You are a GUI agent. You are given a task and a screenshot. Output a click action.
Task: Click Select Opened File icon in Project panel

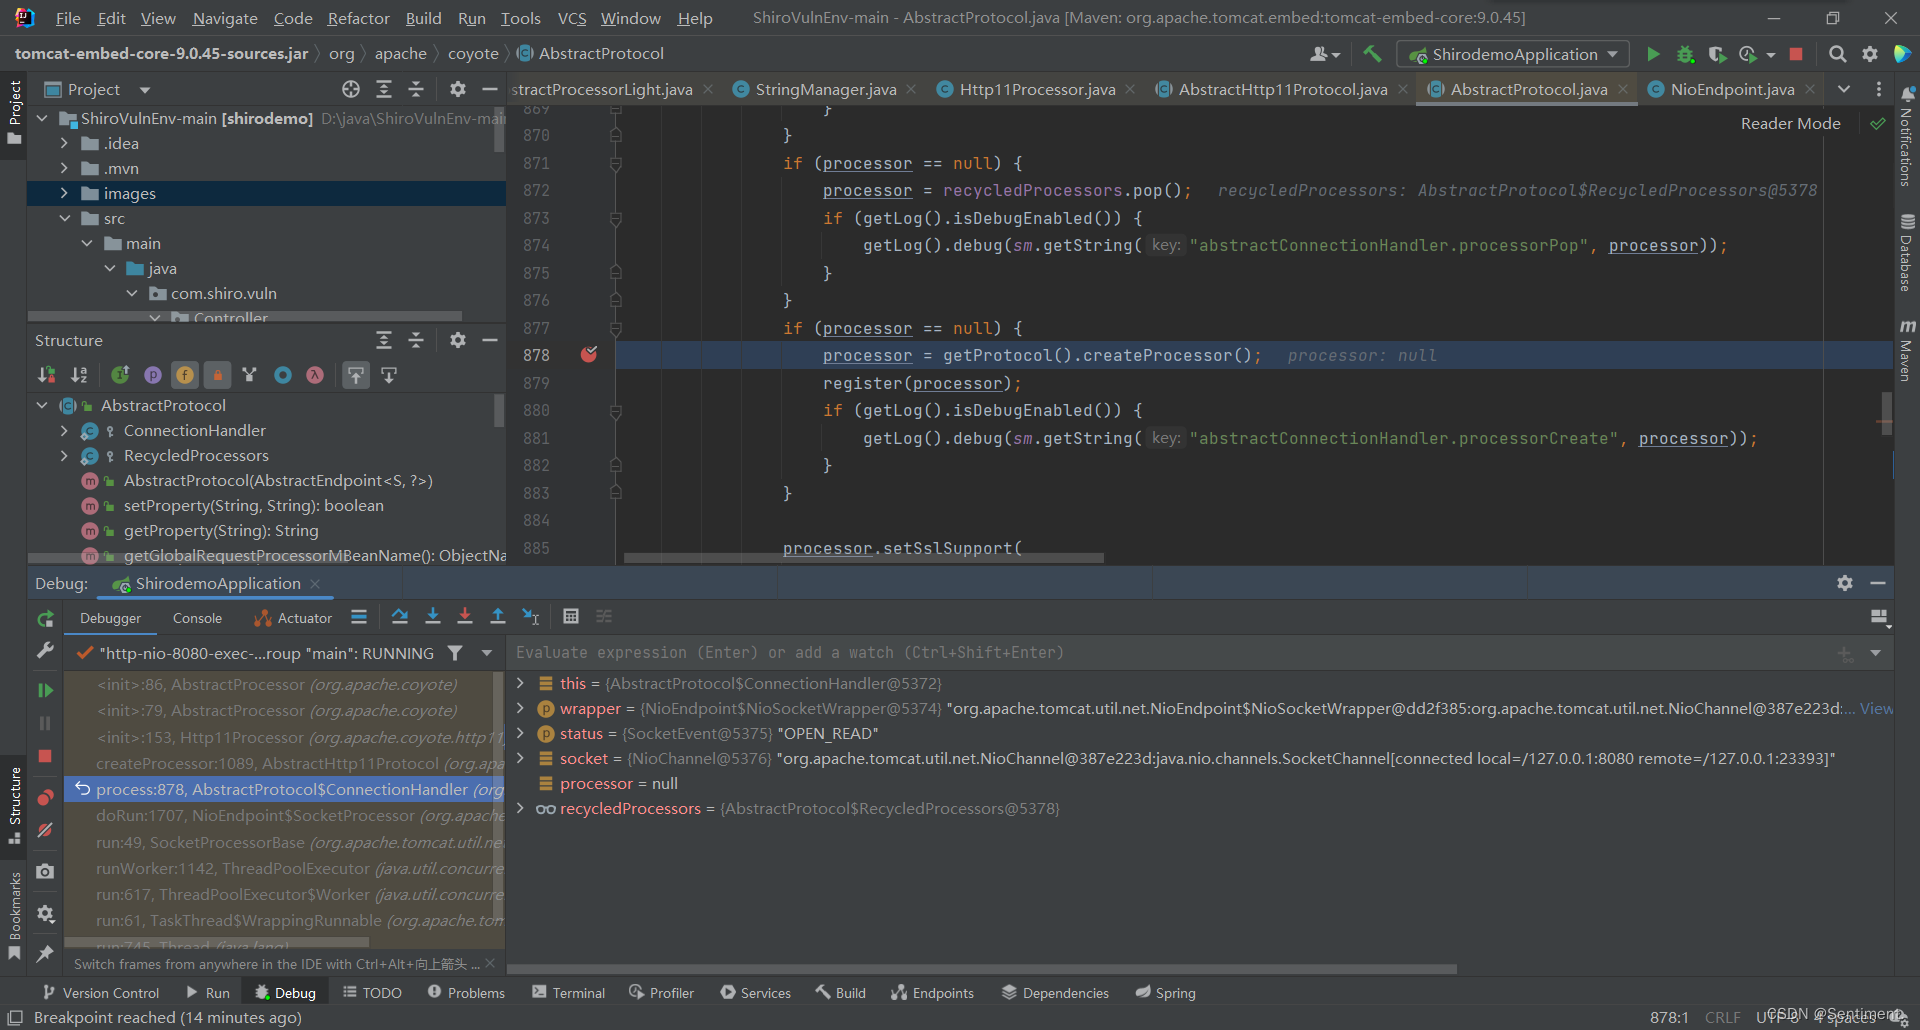[x=350, y=89]
